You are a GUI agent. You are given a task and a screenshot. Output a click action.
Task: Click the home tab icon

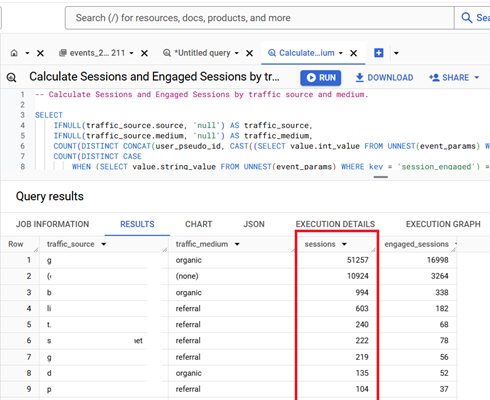[x=14, y=53]
